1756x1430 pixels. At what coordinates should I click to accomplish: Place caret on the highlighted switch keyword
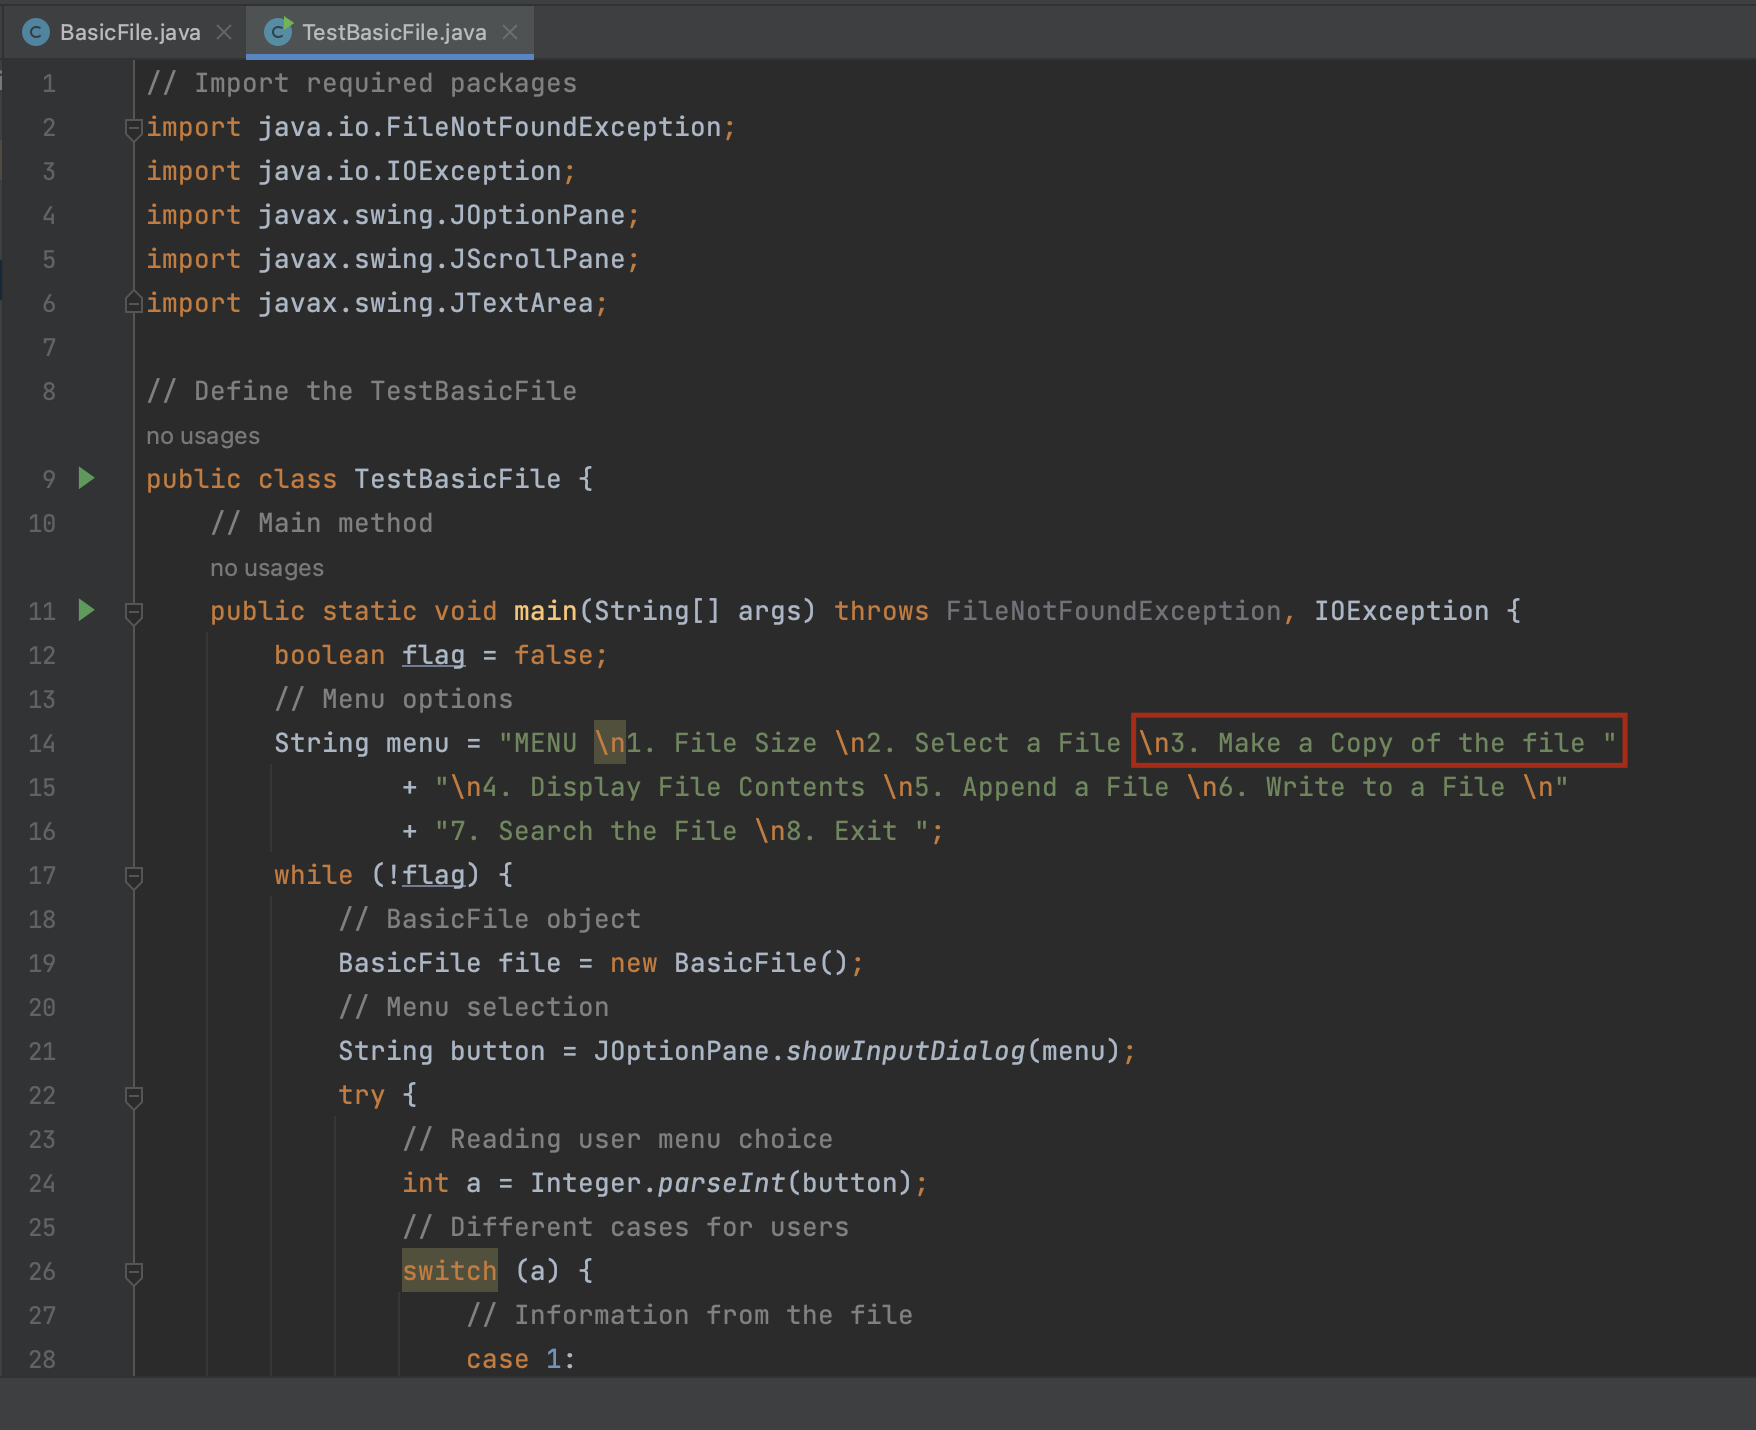(x=449, y=1271)
